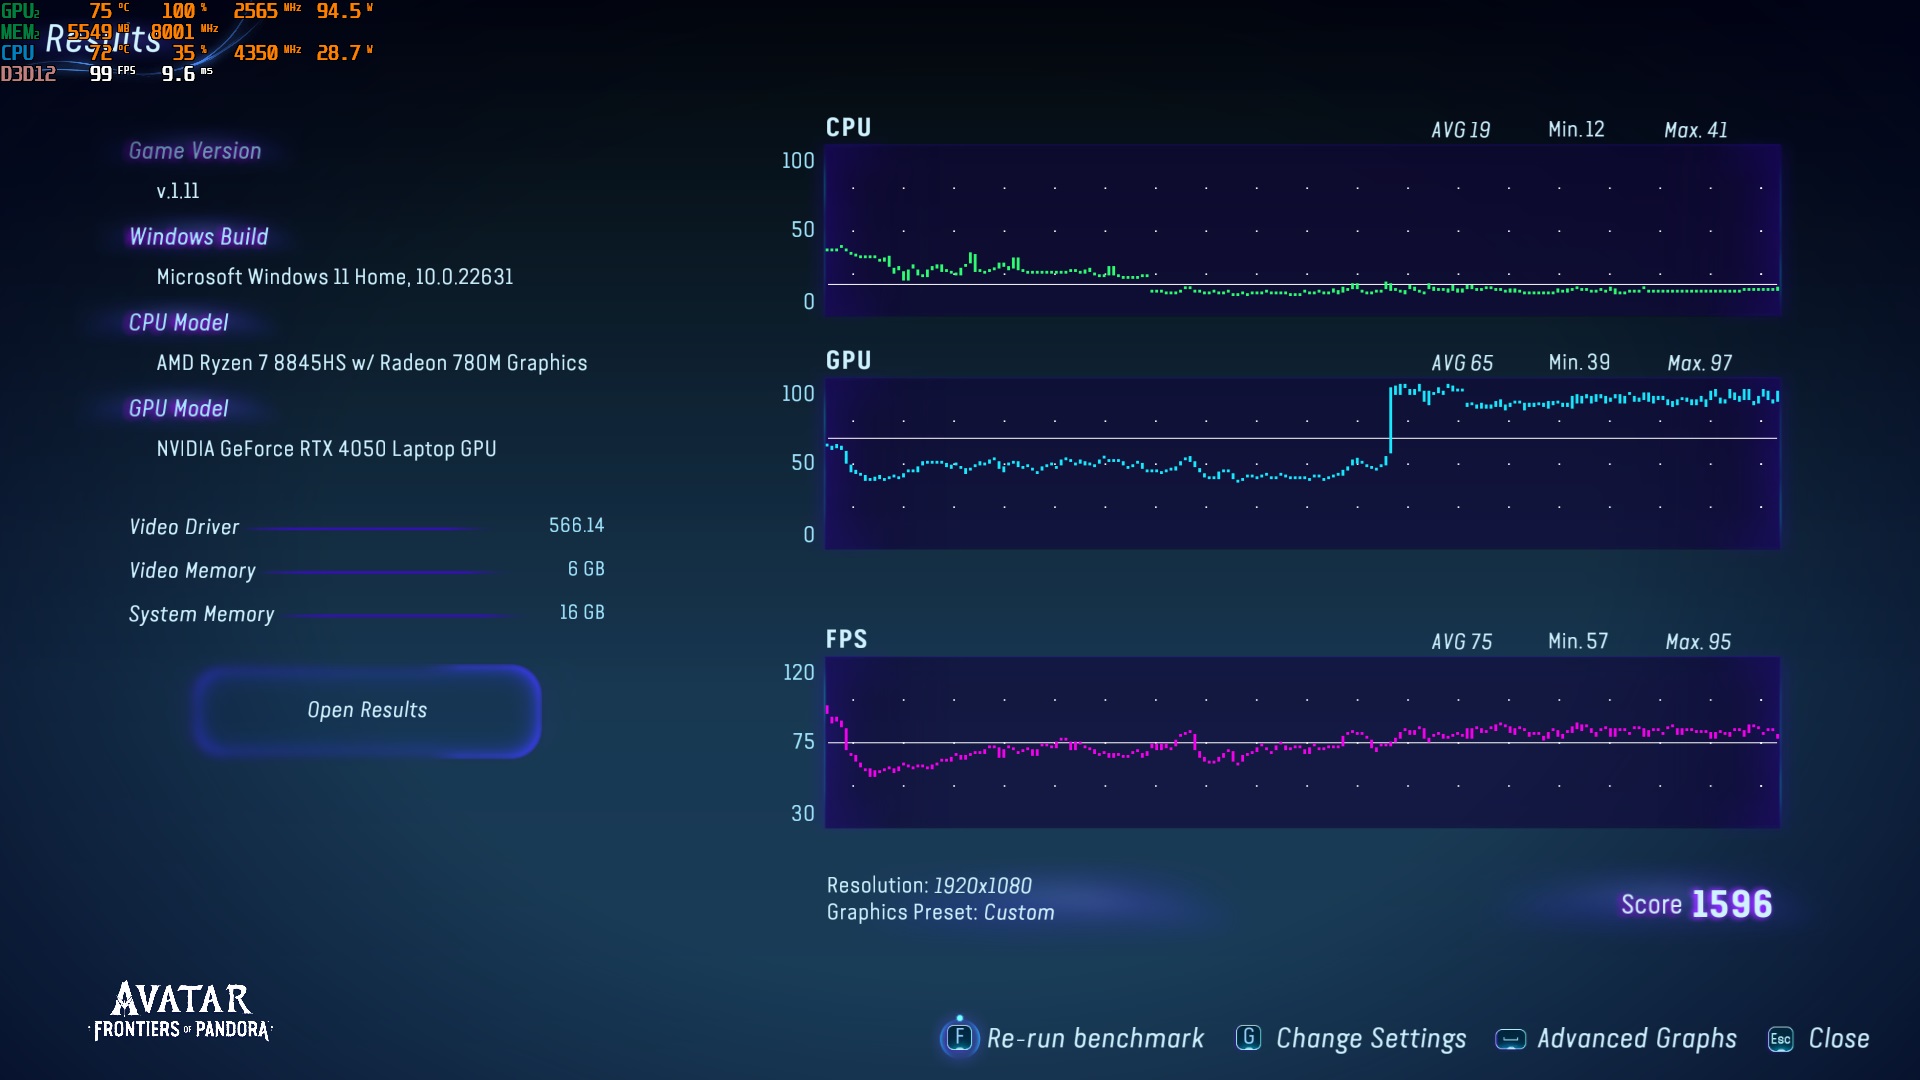Click the Avatar Frontiers of Pandora logo
Image resolution: width=1920 pixels, height=1080 pixels.
[x=181, y=1011]
